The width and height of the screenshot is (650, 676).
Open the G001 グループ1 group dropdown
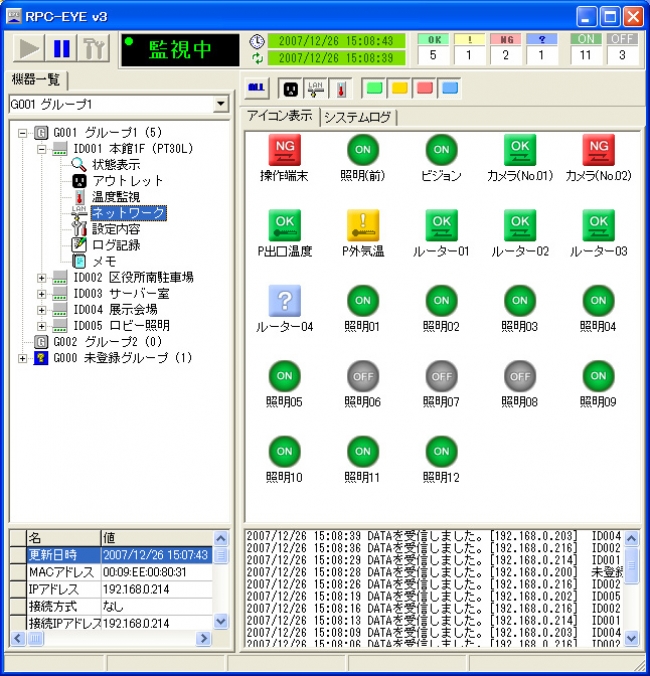click(220, 105)
